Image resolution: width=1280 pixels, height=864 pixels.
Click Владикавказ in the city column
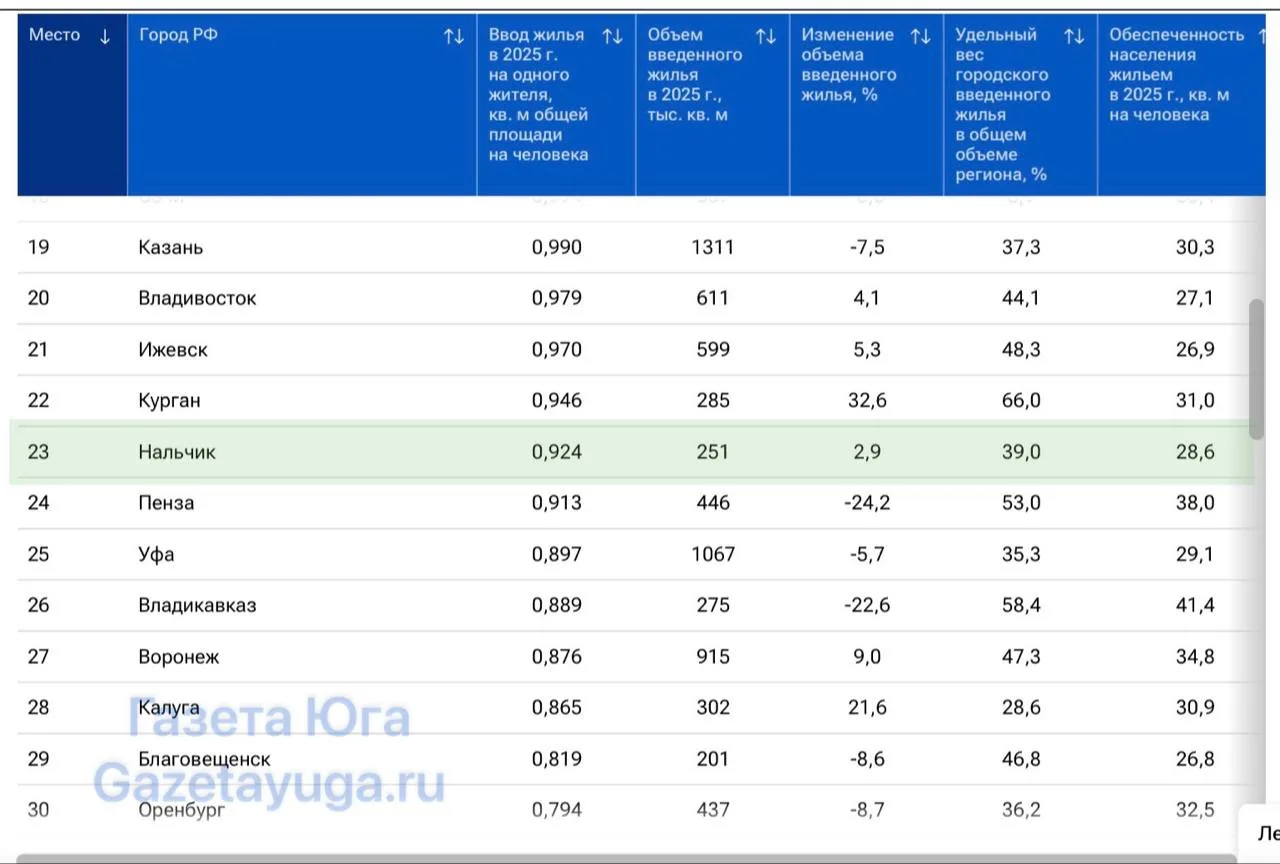[x=197, y=605]
